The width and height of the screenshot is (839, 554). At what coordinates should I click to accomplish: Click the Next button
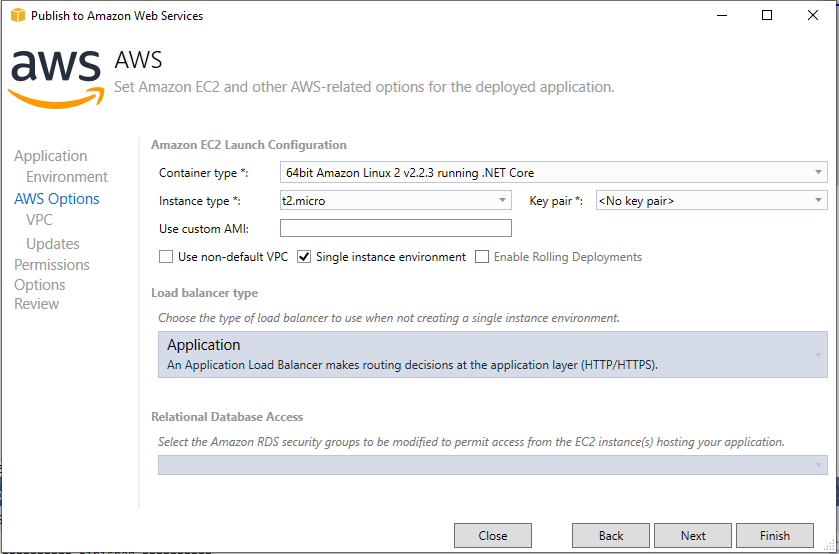(693, 535)
